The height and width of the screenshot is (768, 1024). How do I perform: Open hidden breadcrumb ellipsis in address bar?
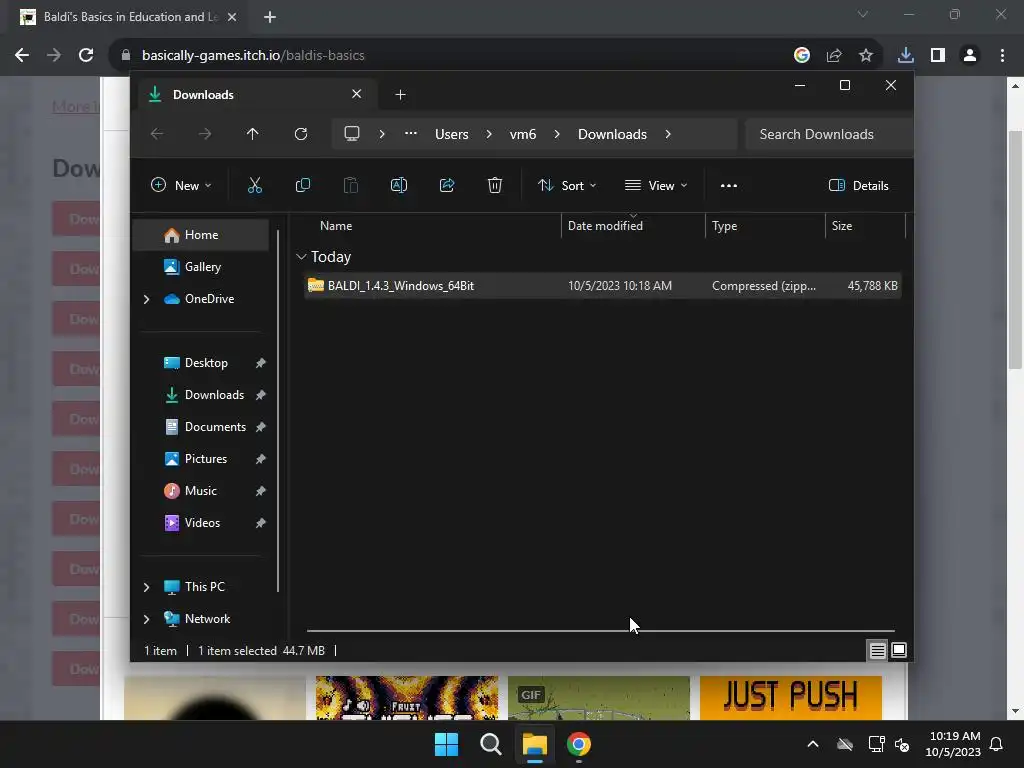point(410,134)
